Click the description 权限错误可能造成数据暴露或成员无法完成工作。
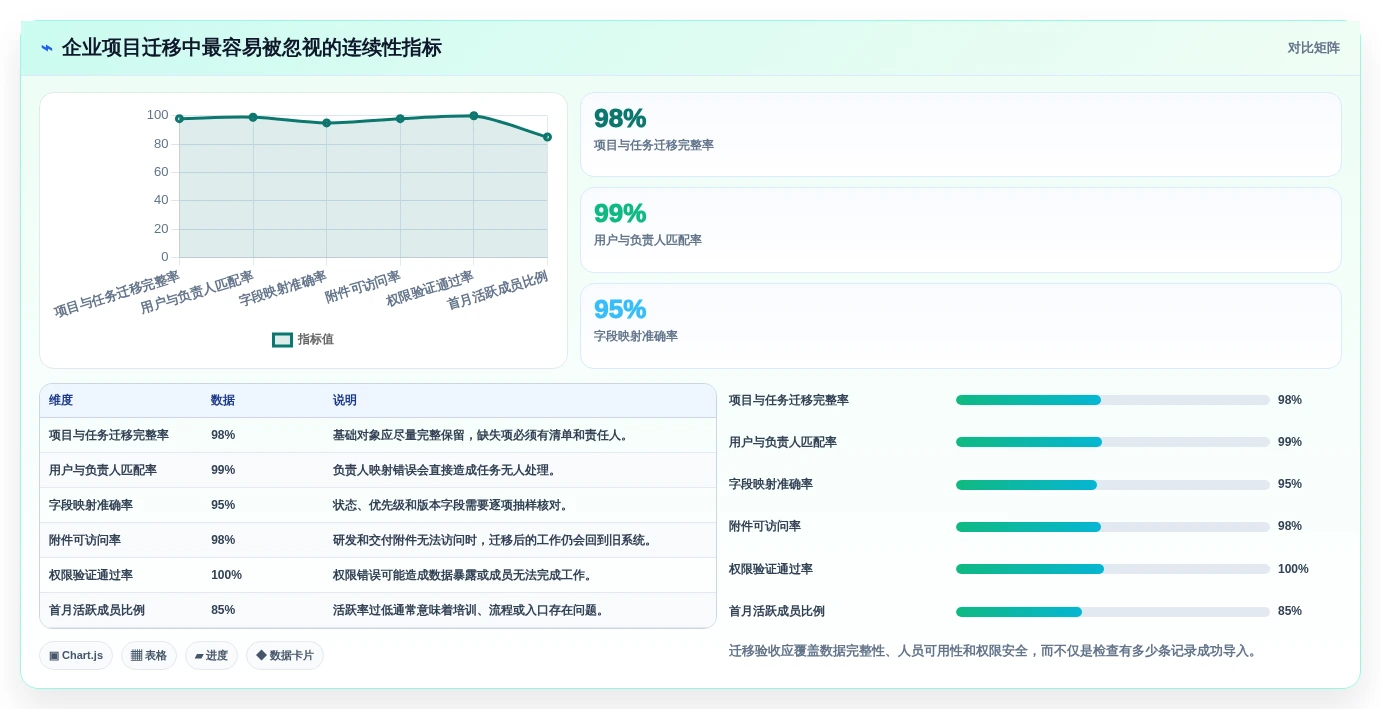The width and height of the screenshot is (1381, 709). click(463, 575)
